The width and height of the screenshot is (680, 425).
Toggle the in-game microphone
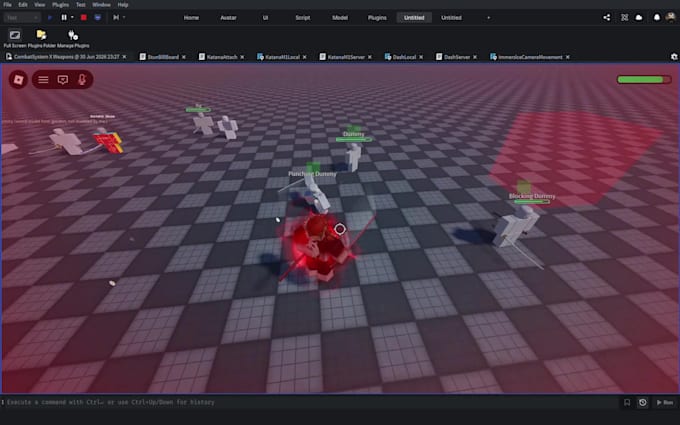pyautogui.click(x=82, y=80)
